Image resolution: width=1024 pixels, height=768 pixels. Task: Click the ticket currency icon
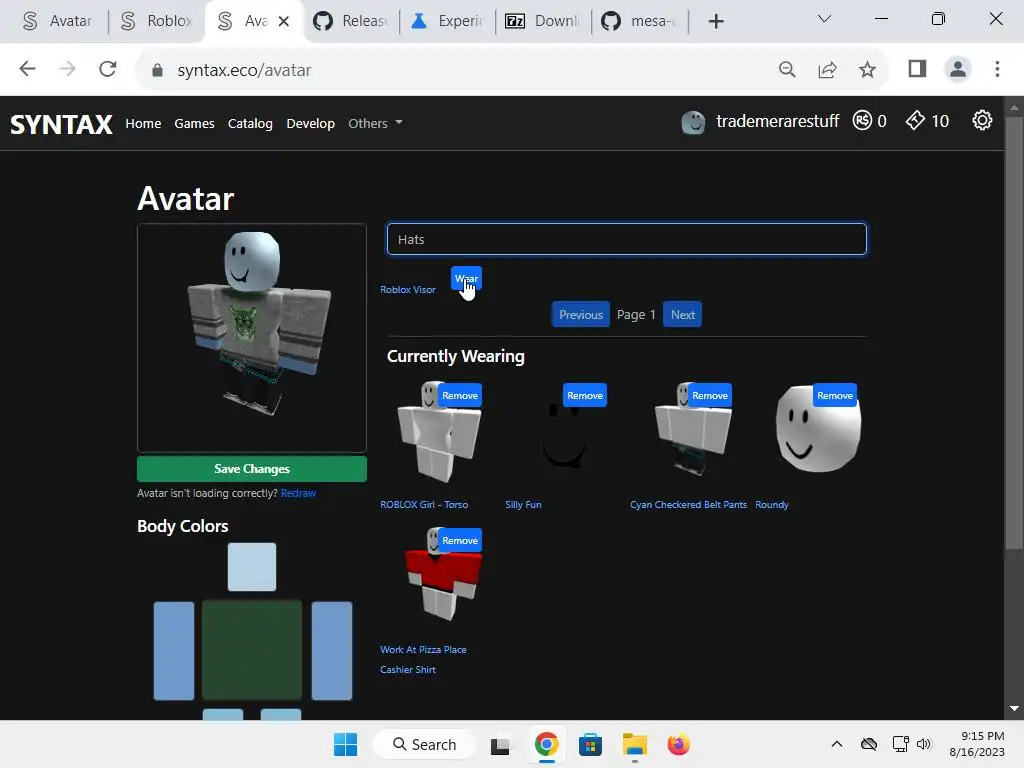[915, 120]
